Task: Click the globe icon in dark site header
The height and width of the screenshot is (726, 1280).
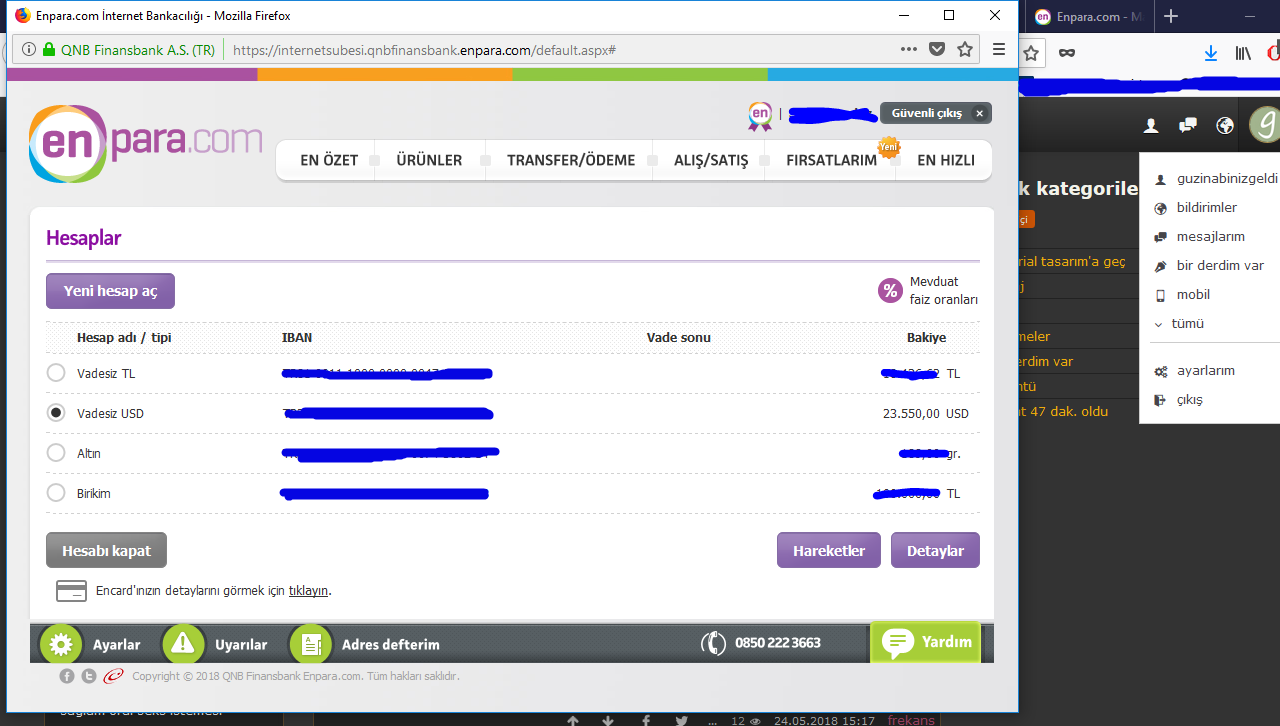Action: coord(1225,125)
